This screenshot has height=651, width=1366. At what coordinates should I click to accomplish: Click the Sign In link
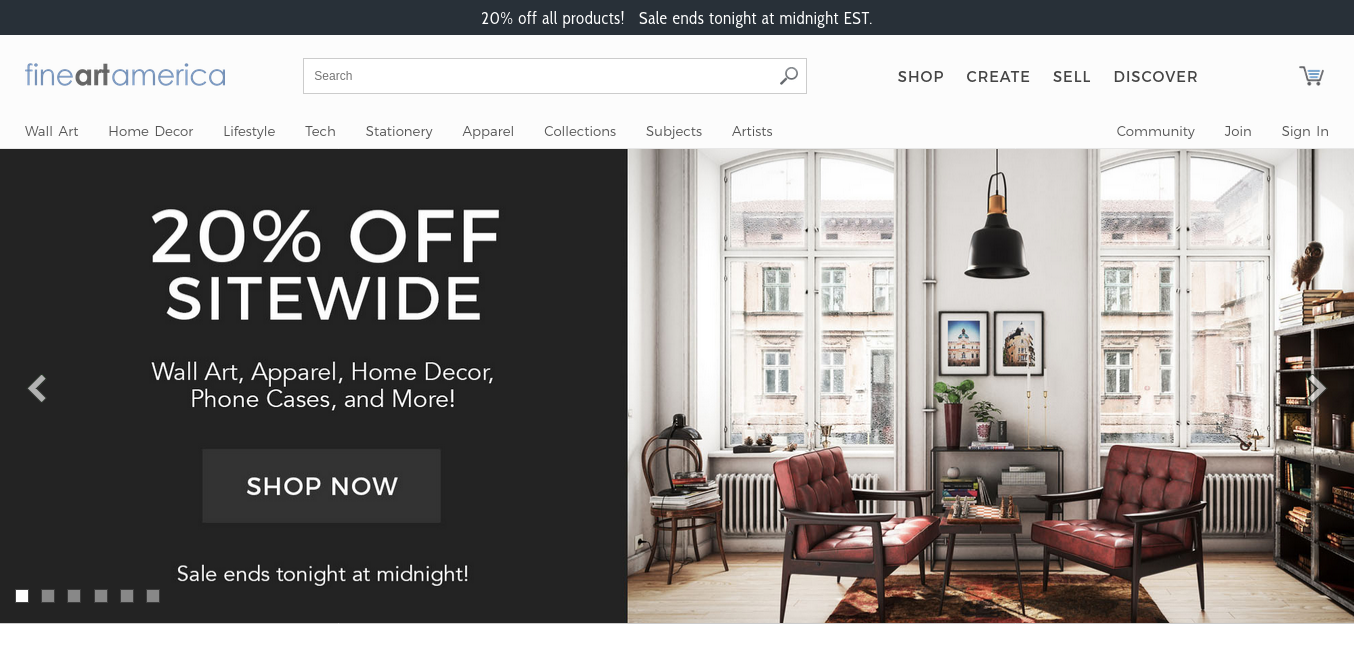coord(1305,131)
